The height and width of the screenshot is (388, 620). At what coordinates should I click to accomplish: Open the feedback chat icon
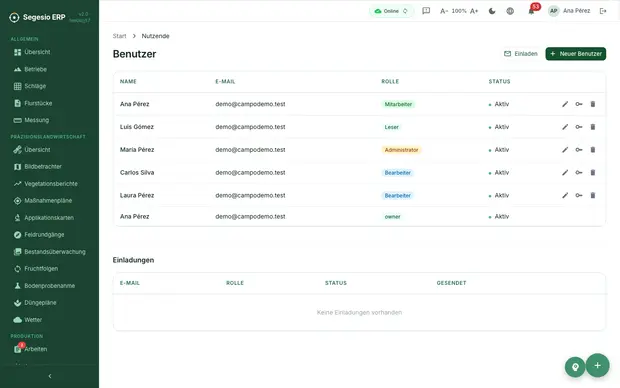(x=426, y=11)
